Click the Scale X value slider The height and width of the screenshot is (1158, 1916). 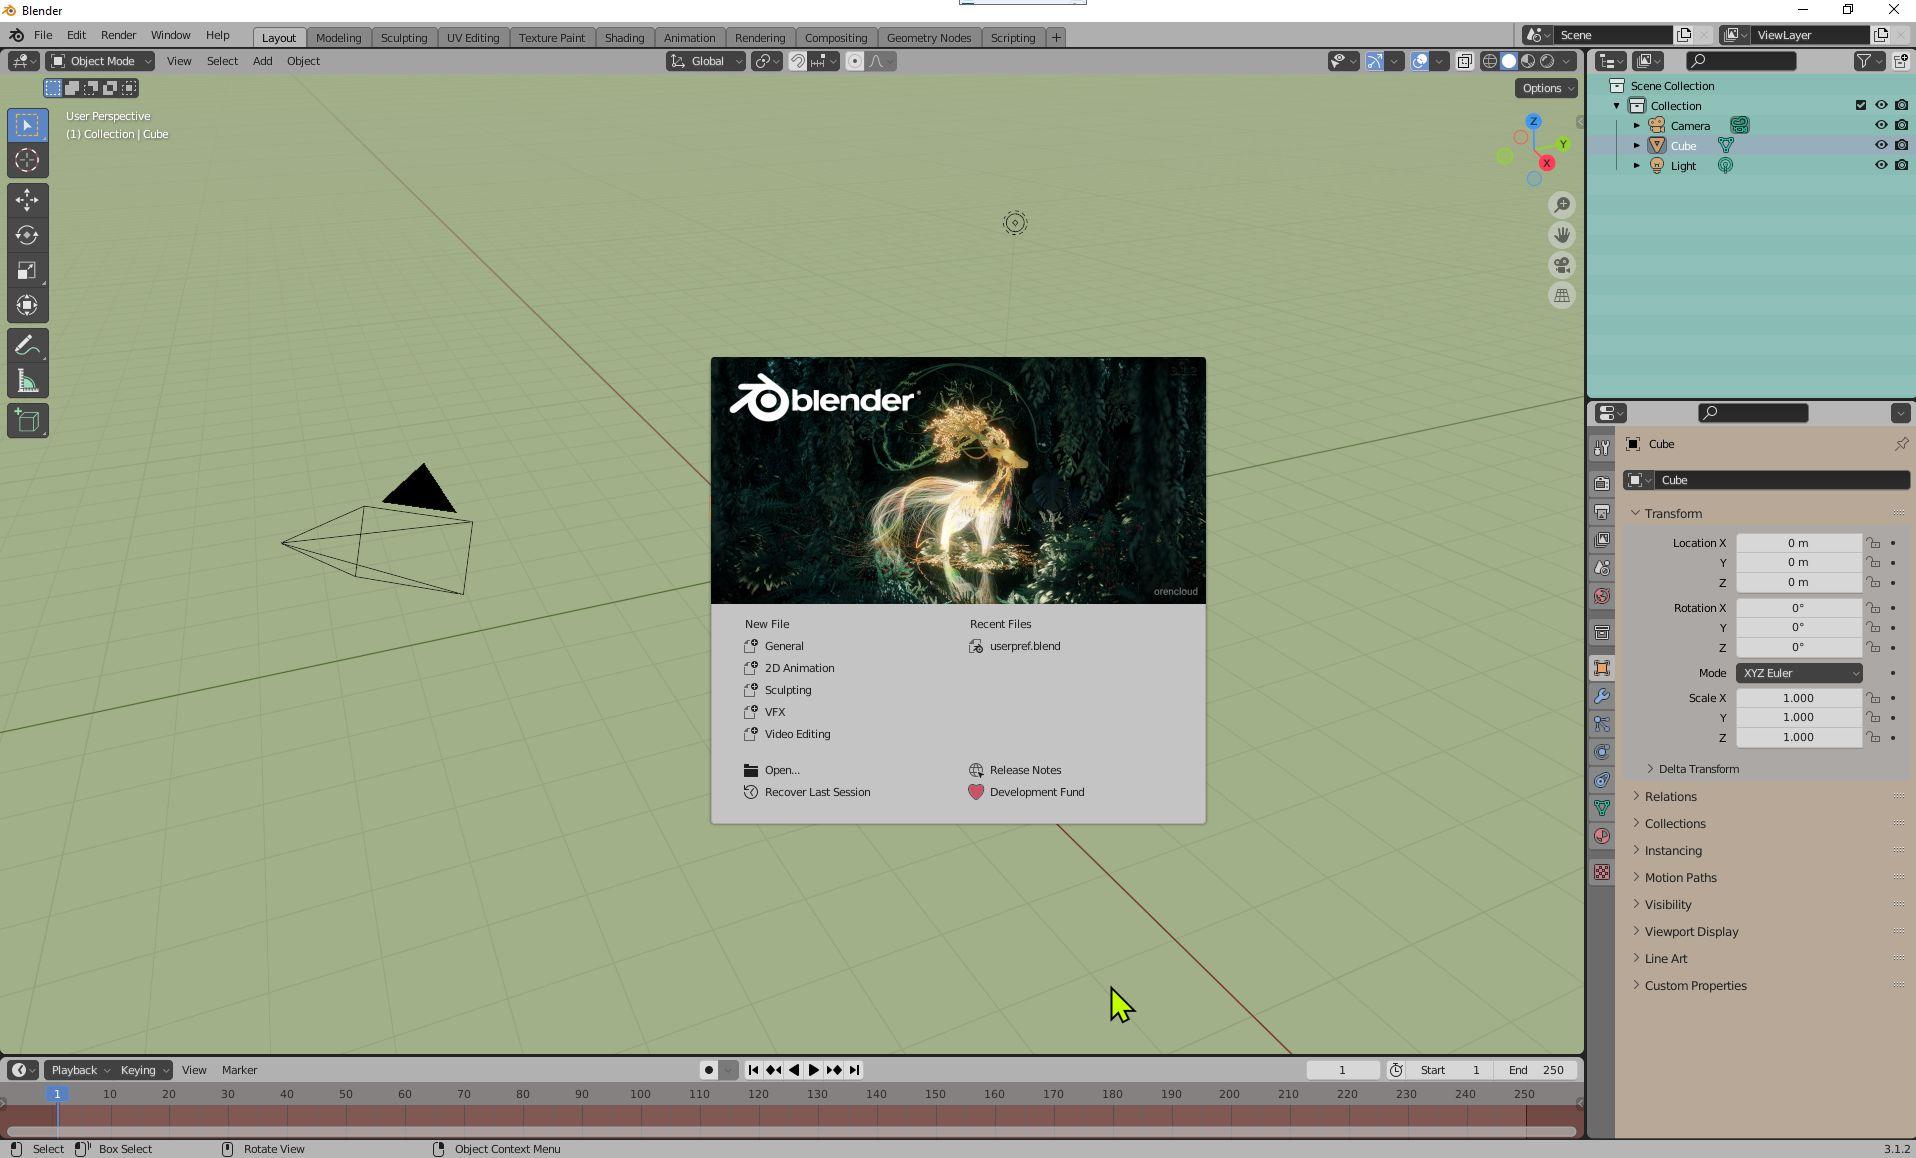tap(1798, 698)
